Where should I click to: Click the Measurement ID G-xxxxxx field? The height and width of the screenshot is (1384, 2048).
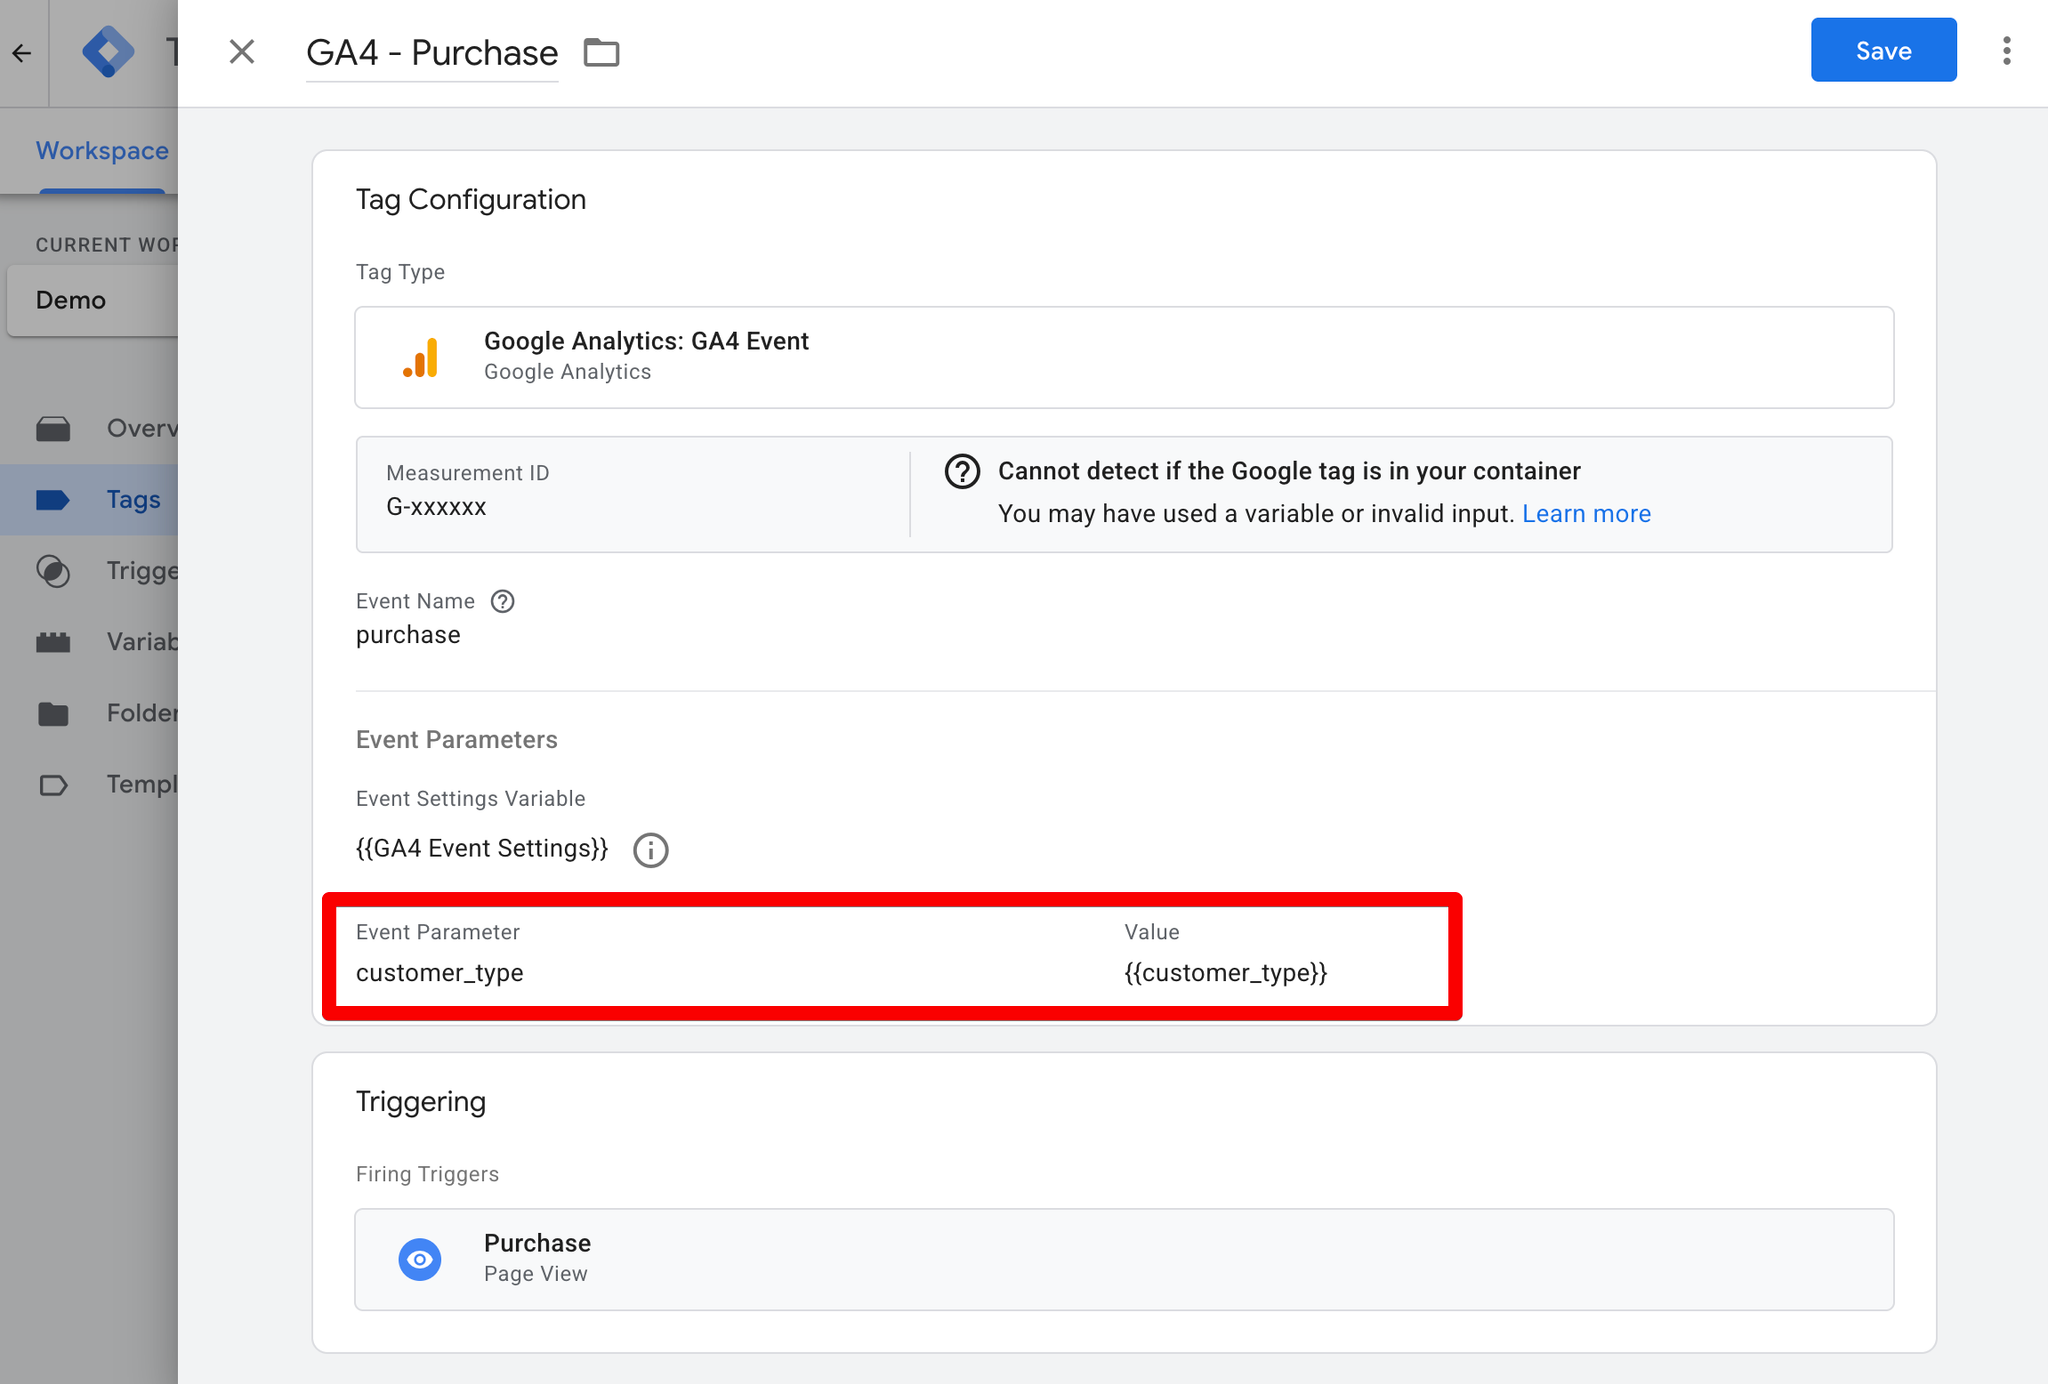pos(436,507)
